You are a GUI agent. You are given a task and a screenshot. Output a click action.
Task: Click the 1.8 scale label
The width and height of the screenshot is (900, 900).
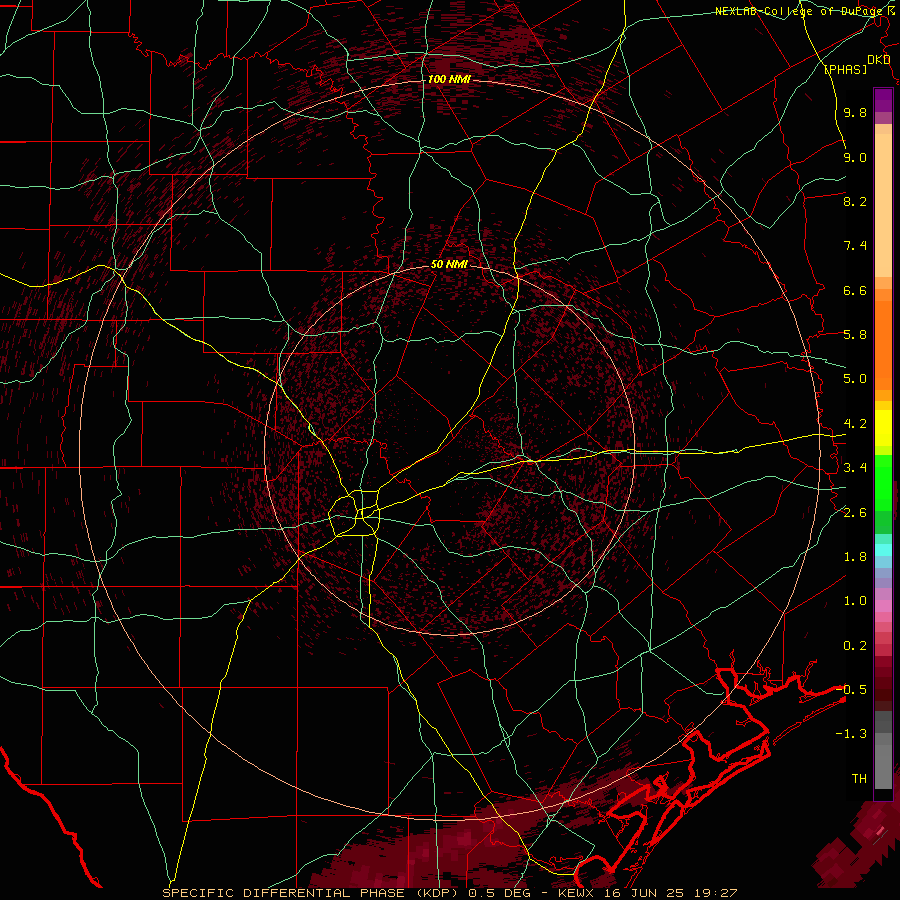pos(855,557)
